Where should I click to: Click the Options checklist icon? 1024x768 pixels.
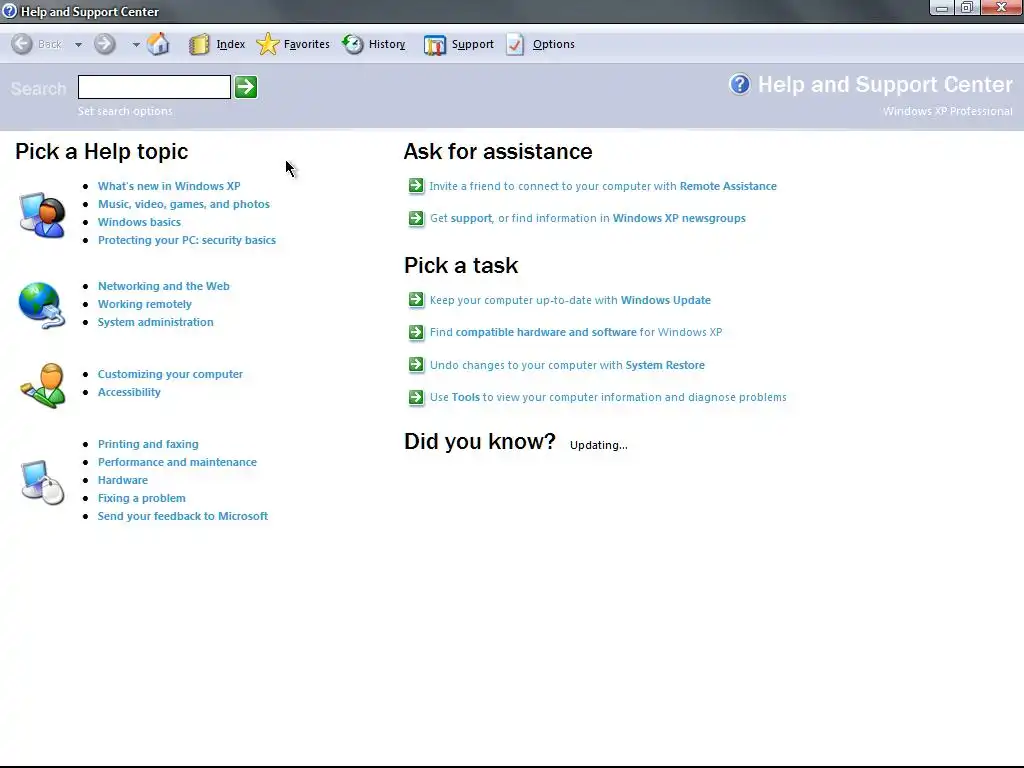pos(515,44)
